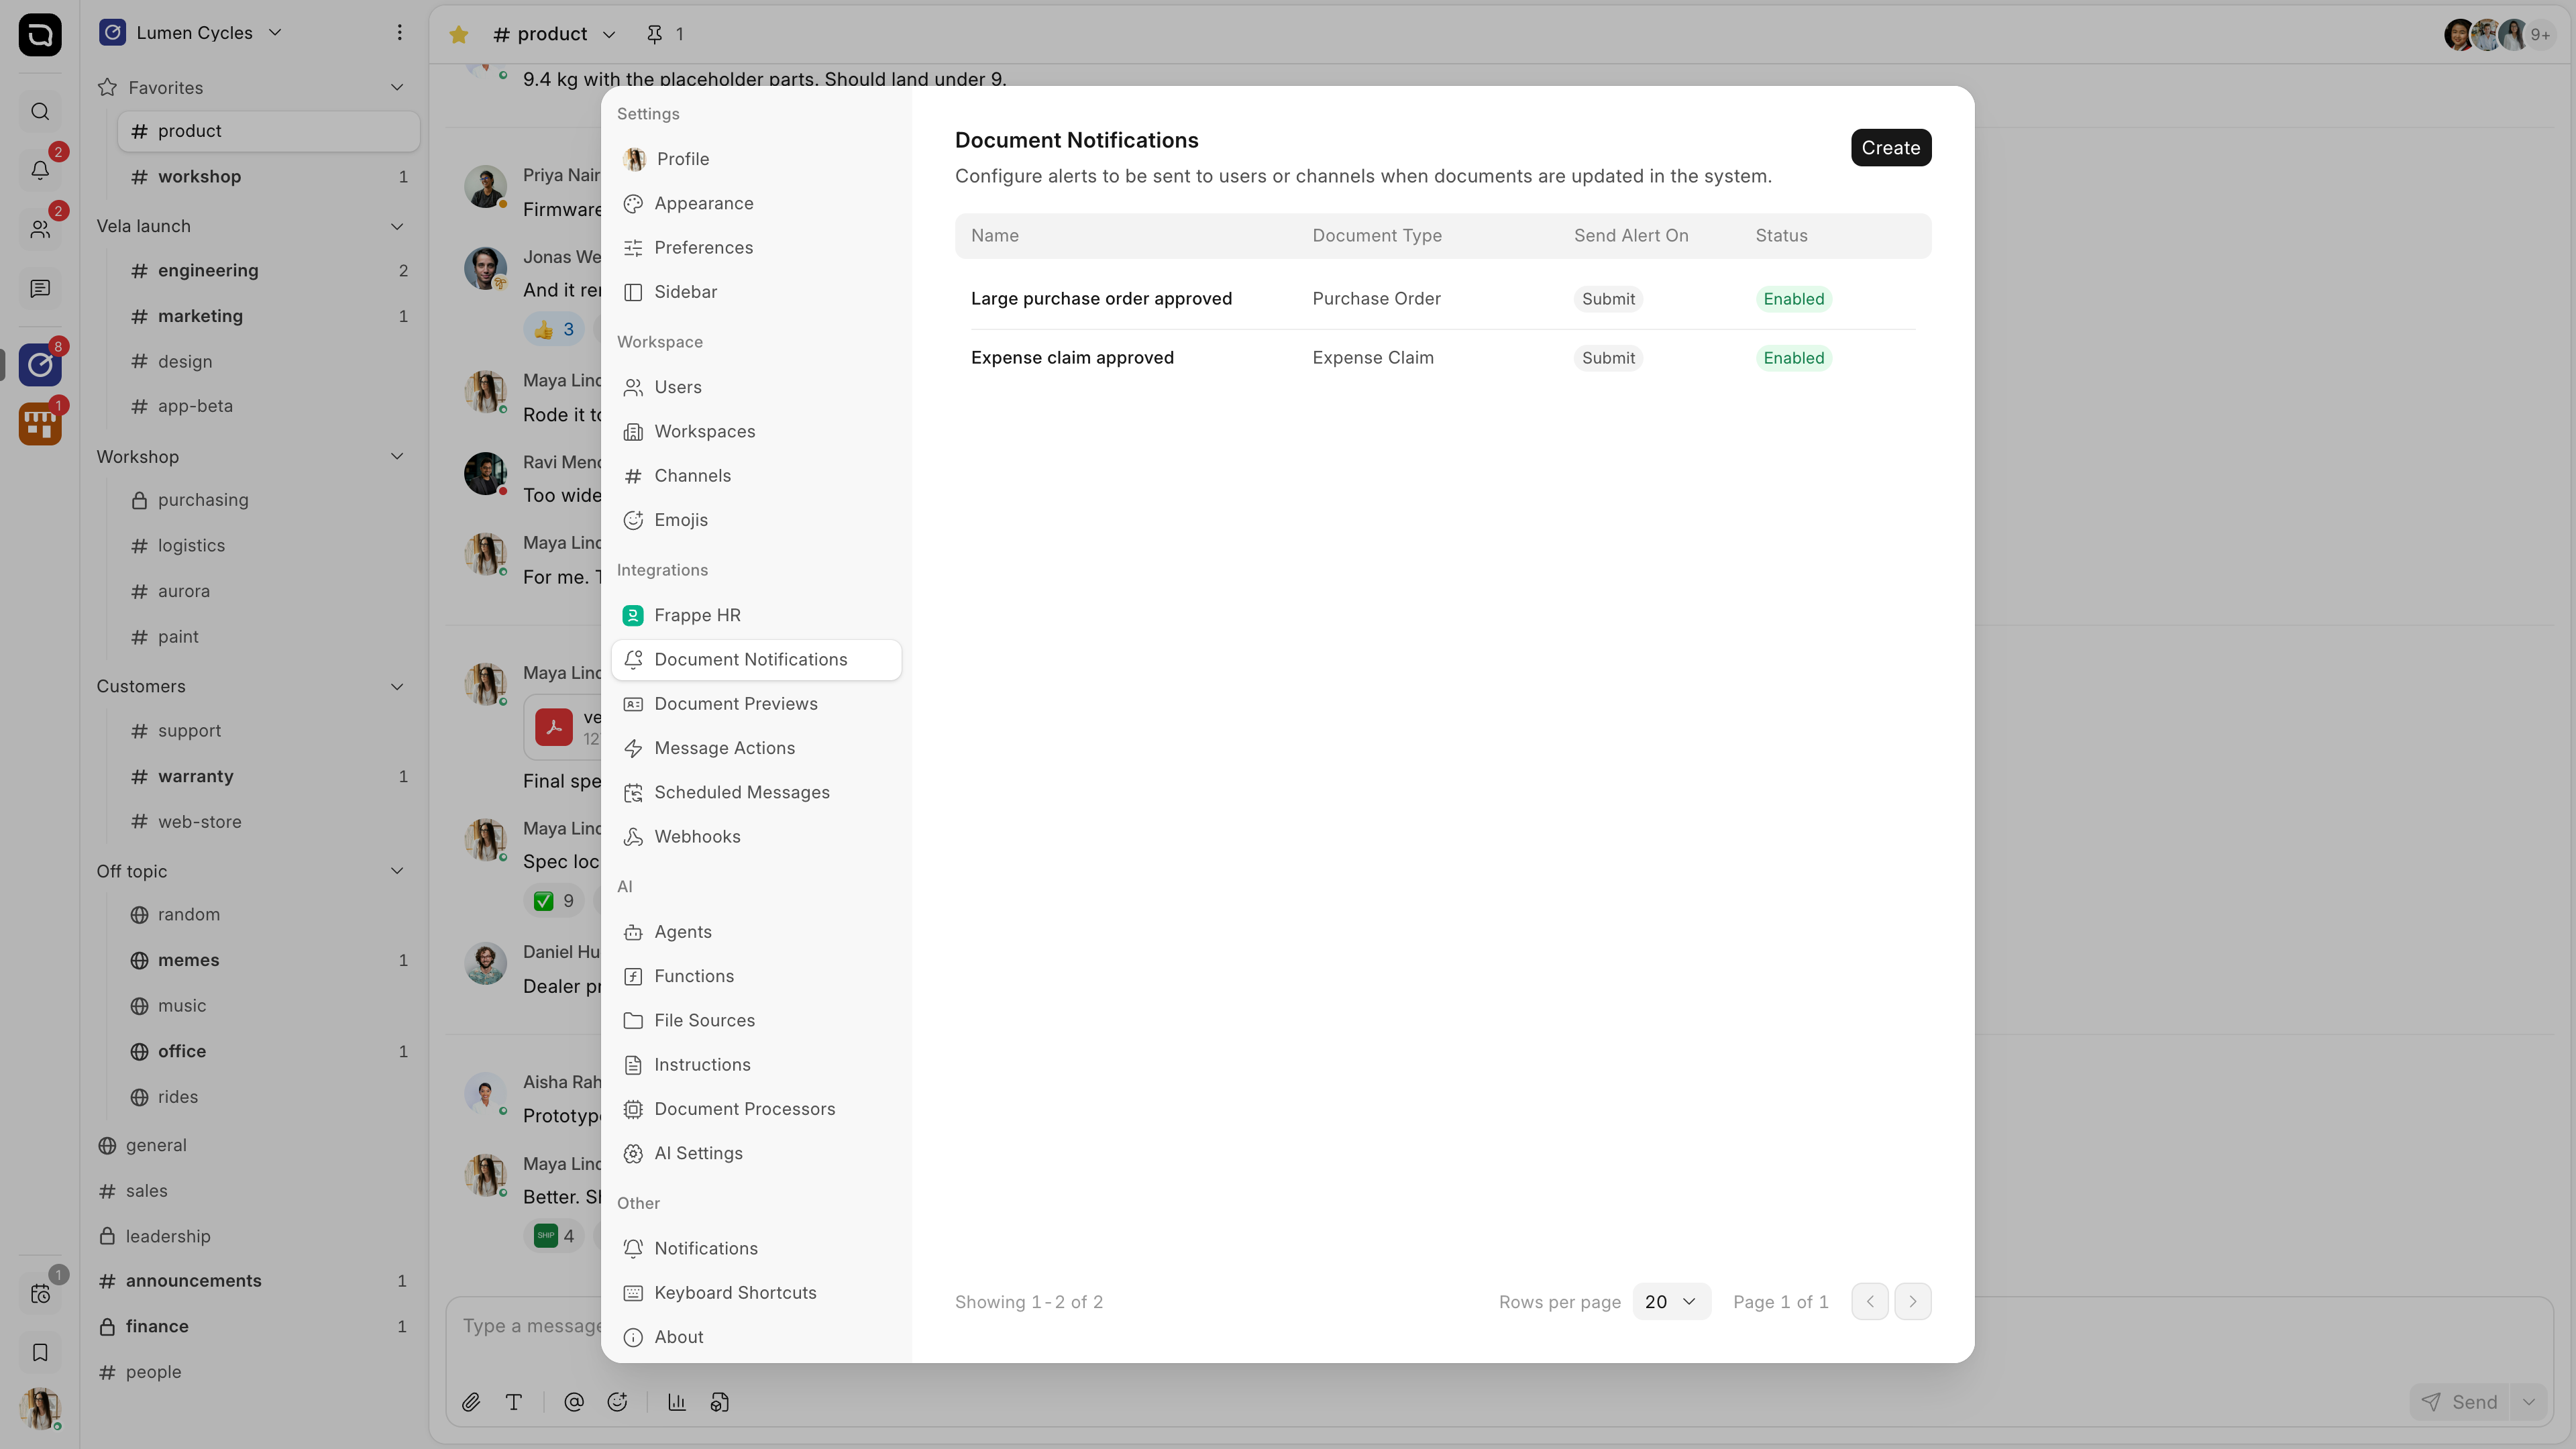Open Frappe HR integration settings
This screenshot has height=1449, width=2576.
(x=756, y=615)
